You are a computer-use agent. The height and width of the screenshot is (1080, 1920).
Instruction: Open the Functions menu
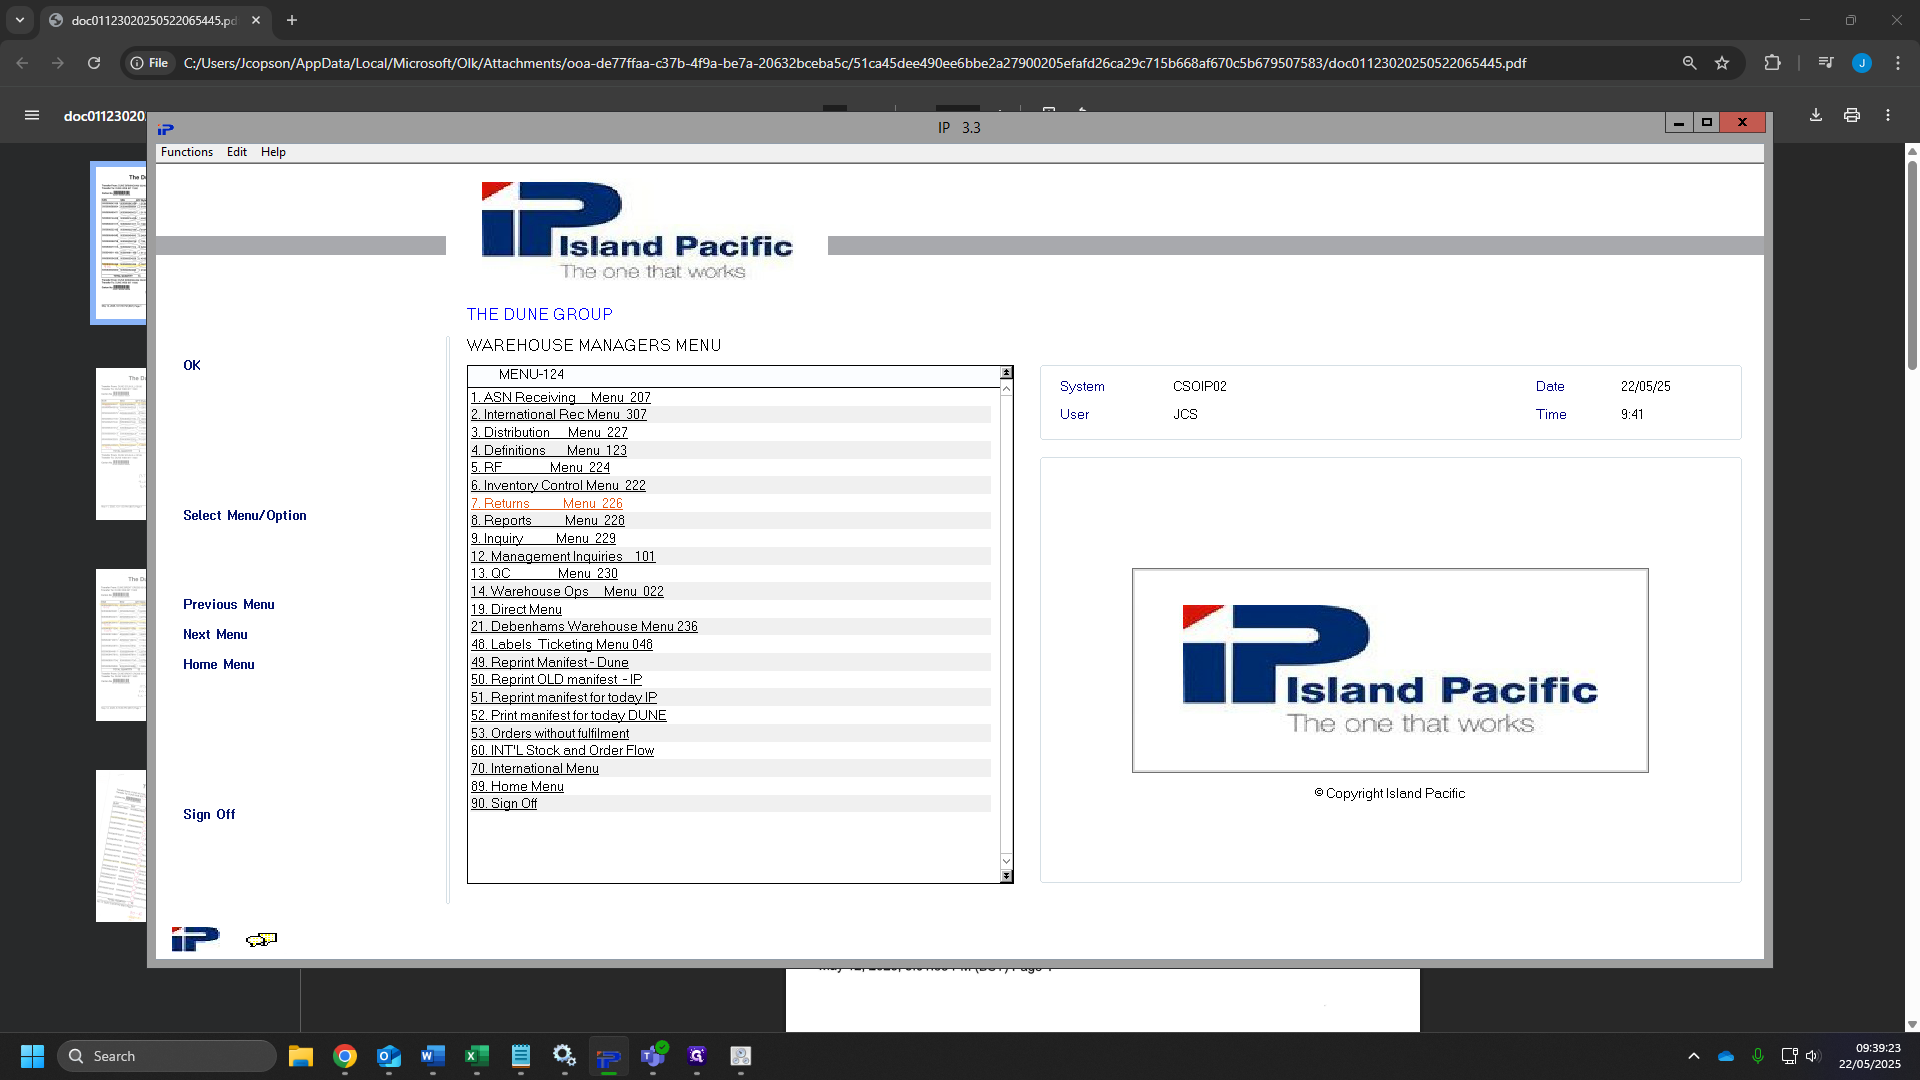click(x=187, y=152)
